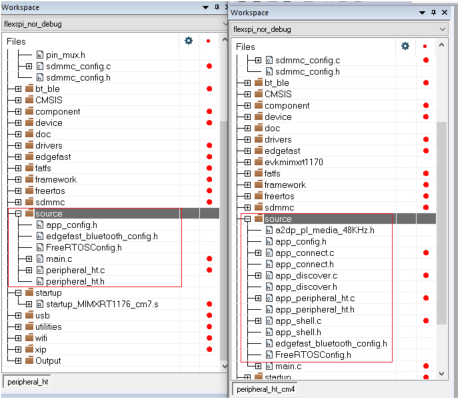Select startup_MIMXRT1176_cm7.s file

102,304
